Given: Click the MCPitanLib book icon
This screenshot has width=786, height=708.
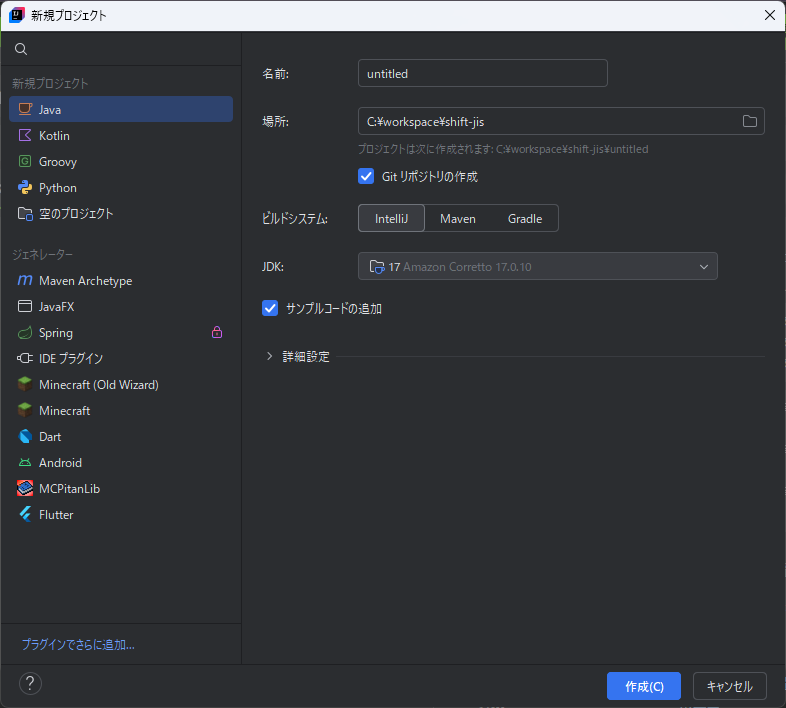Looking at the screenshot, I should click(25, 488).
